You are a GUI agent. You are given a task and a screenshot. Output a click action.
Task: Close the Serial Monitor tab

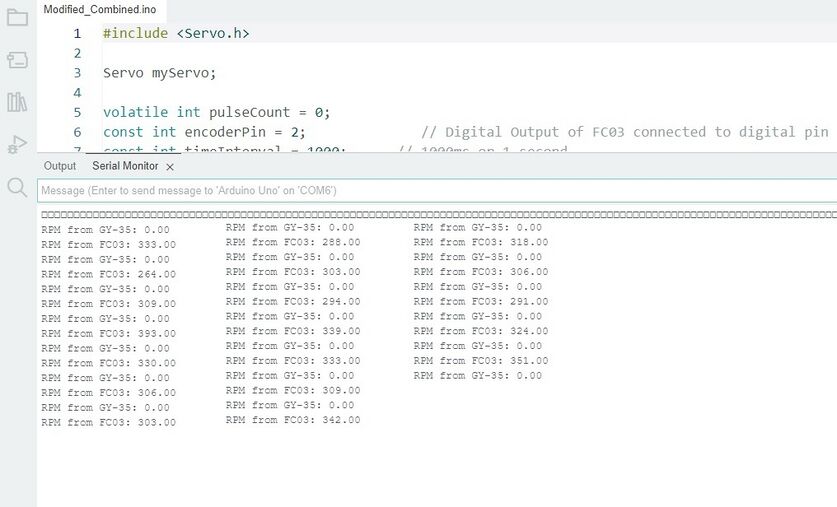[x=170, y=167]
